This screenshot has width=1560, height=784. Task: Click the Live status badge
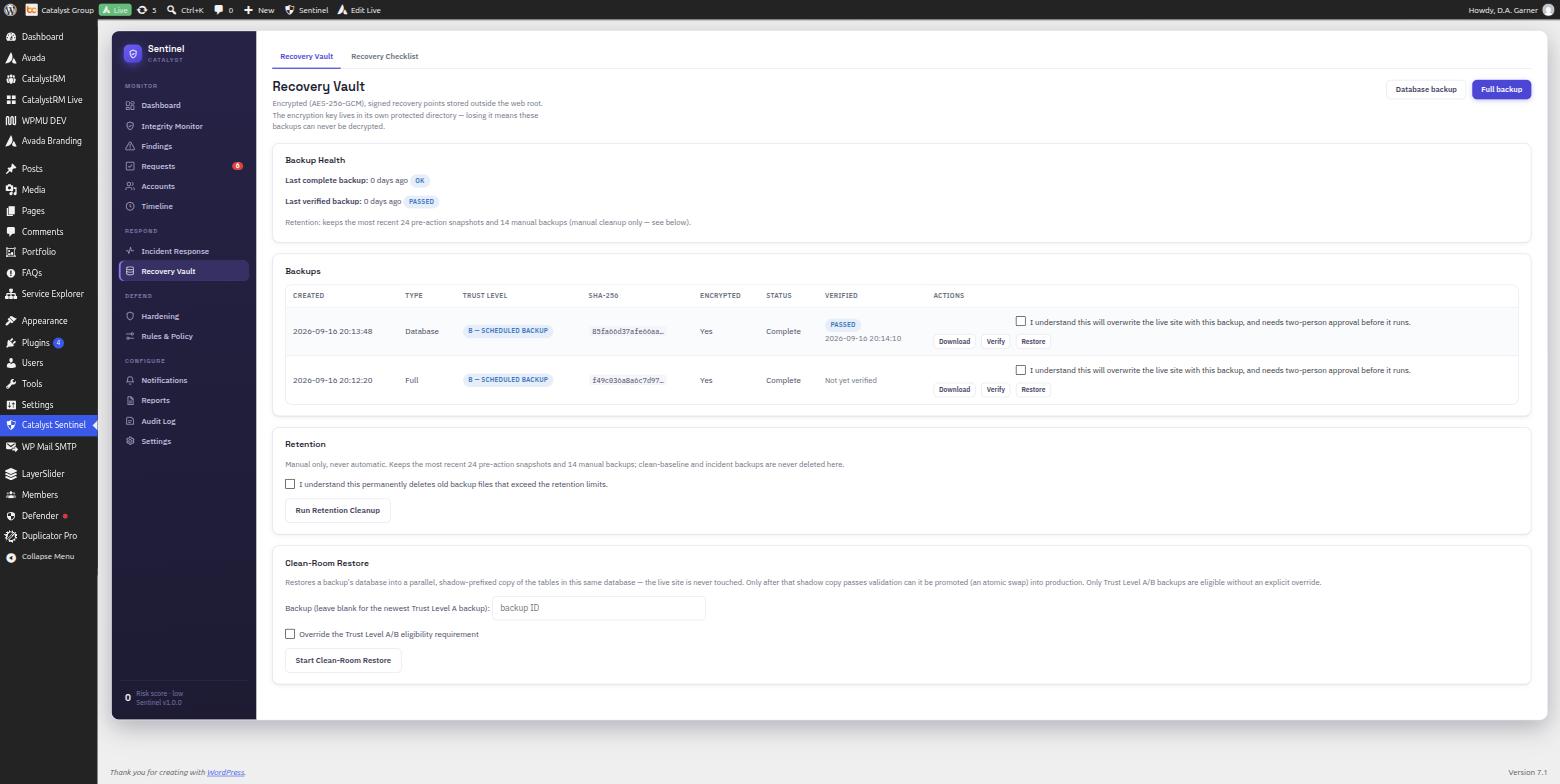pos(115,10)
